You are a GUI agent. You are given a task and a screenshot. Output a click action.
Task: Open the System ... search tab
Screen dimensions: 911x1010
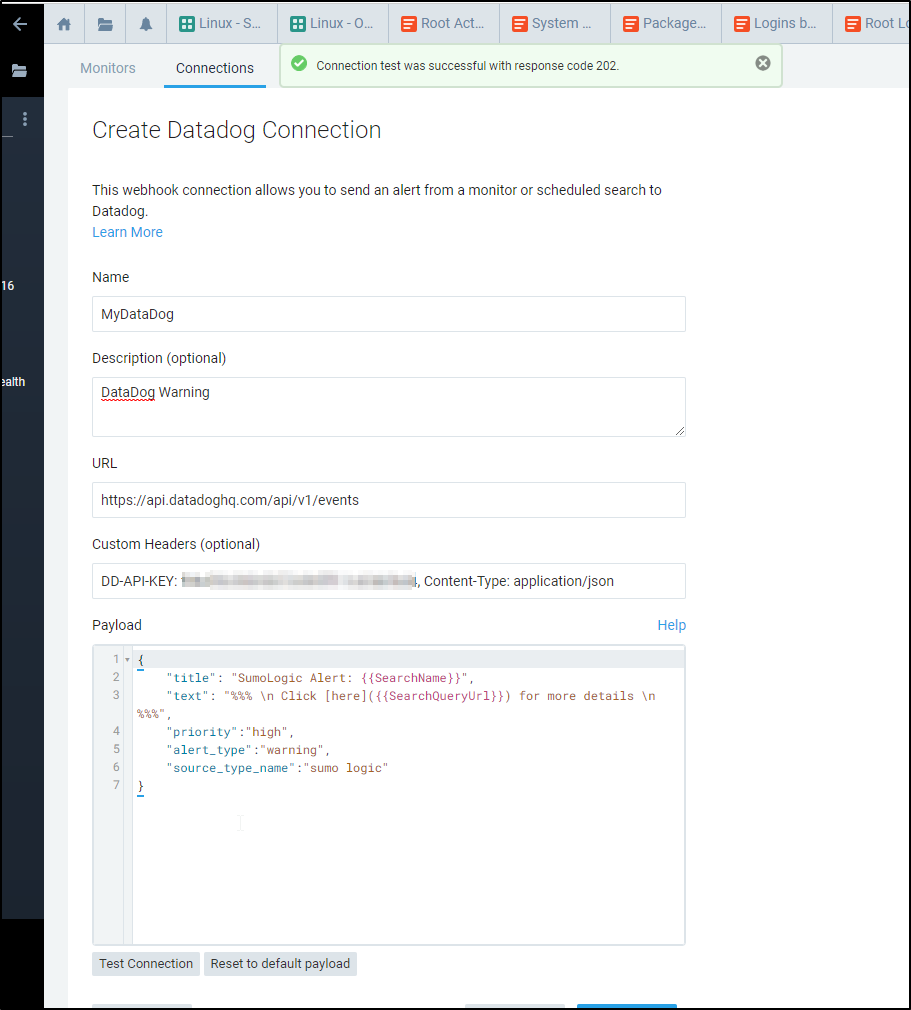555,24
